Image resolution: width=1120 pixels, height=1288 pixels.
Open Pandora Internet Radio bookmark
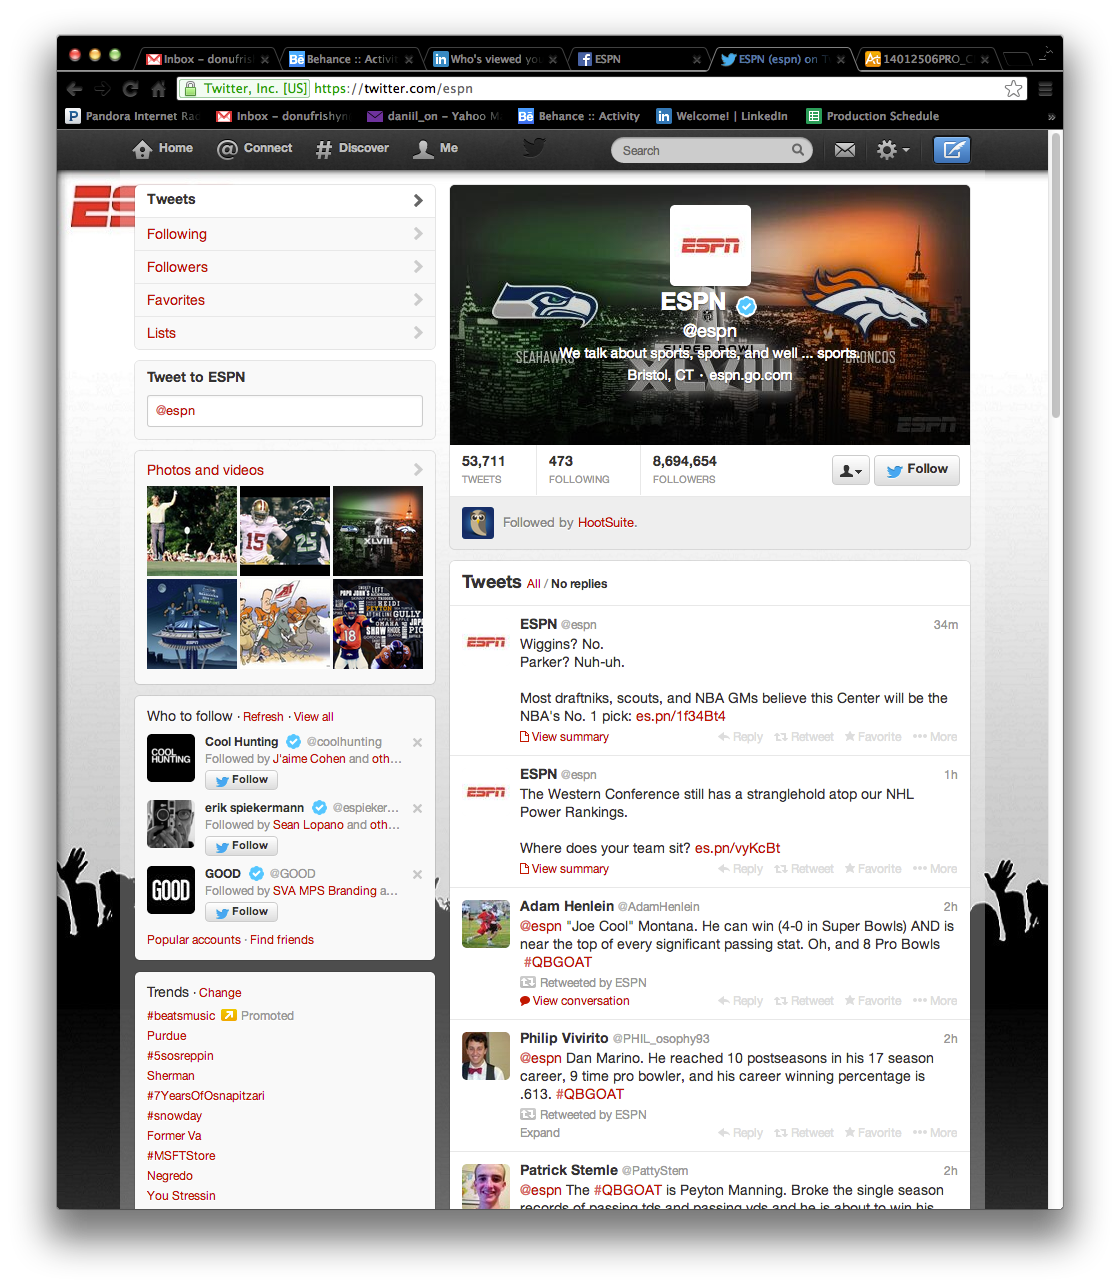coord(133,117)
